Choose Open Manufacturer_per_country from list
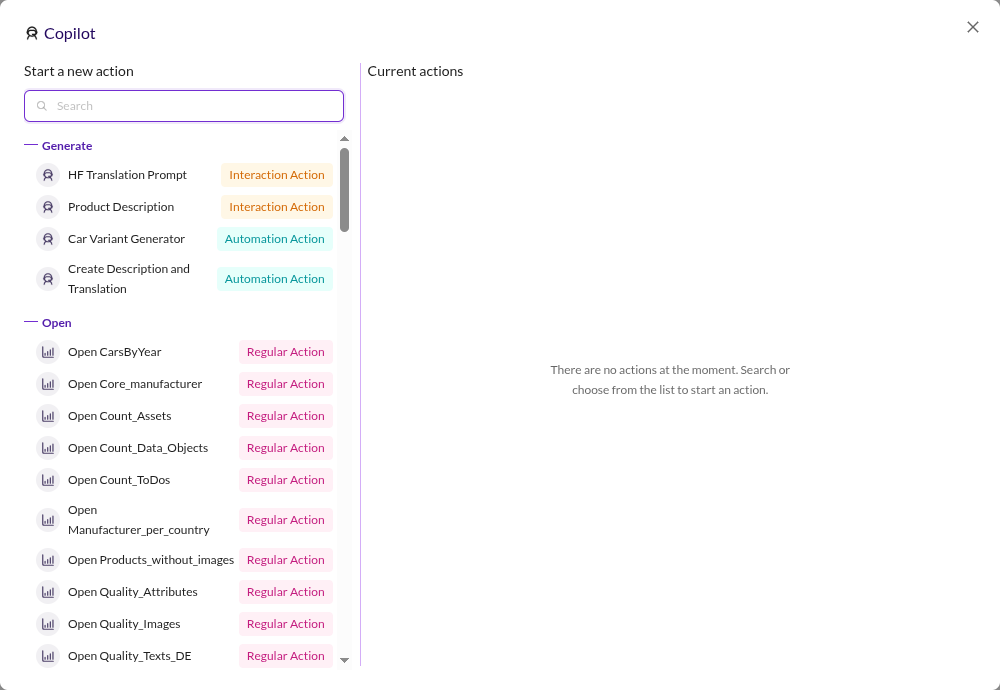 pos(184,520)
